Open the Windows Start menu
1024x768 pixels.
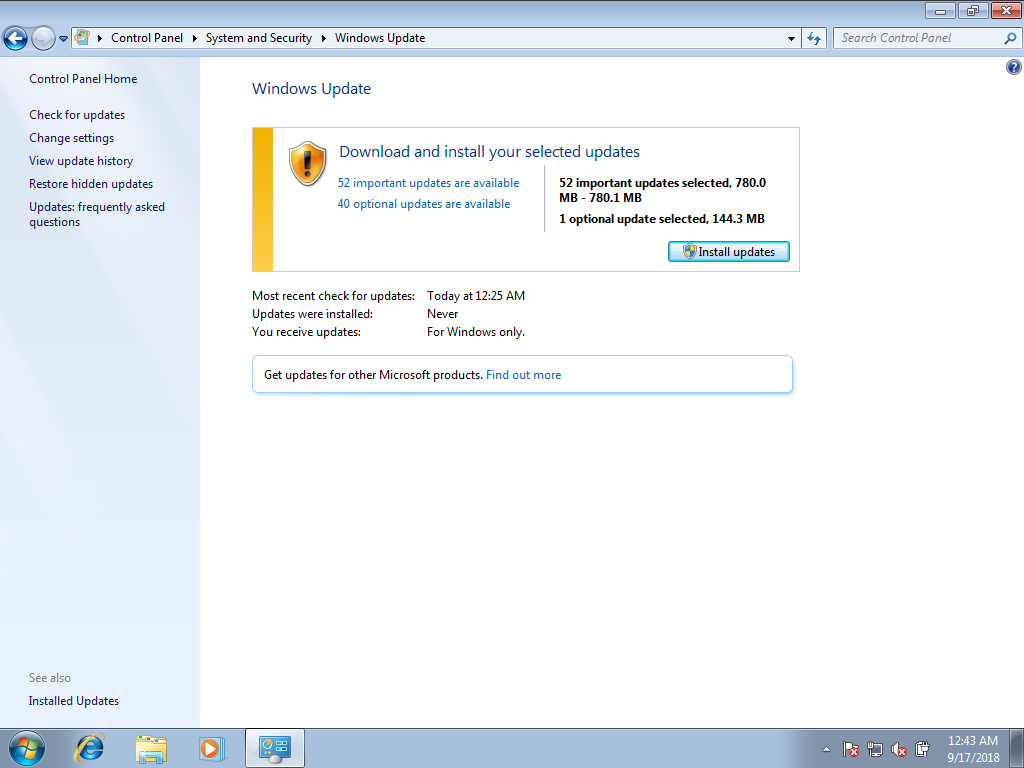click(x=27, y=748)
